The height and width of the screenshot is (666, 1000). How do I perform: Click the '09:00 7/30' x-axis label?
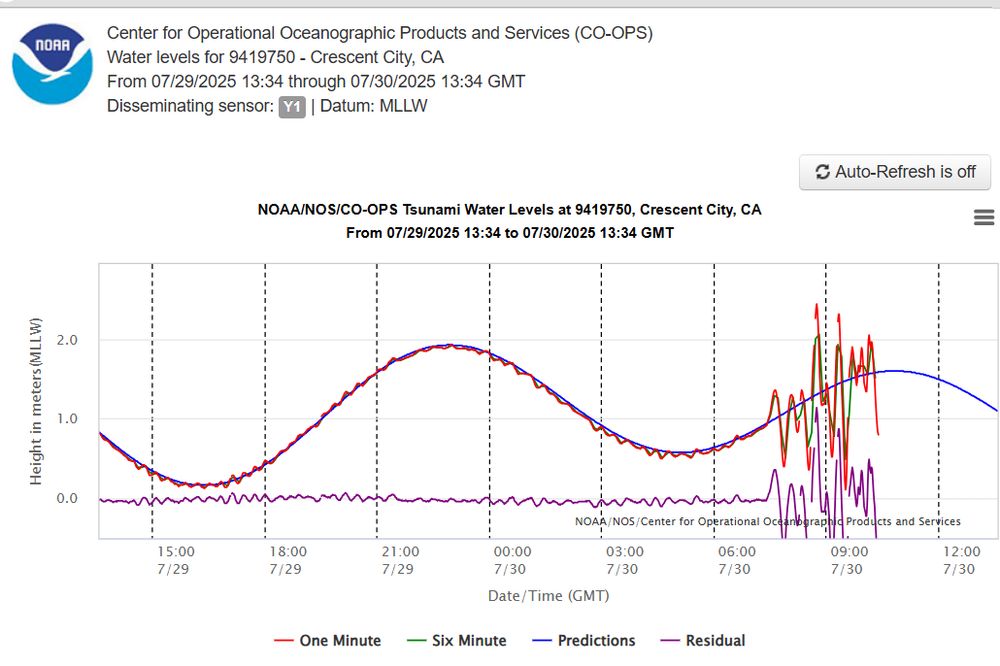click(x=849, y=560)
